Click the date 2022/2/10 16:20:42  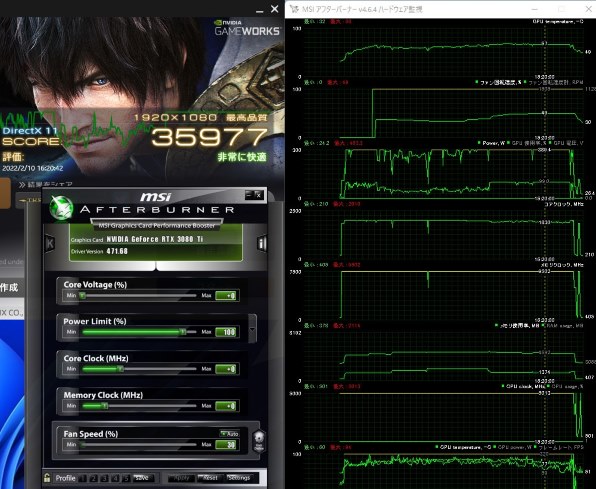coord(33,168)
